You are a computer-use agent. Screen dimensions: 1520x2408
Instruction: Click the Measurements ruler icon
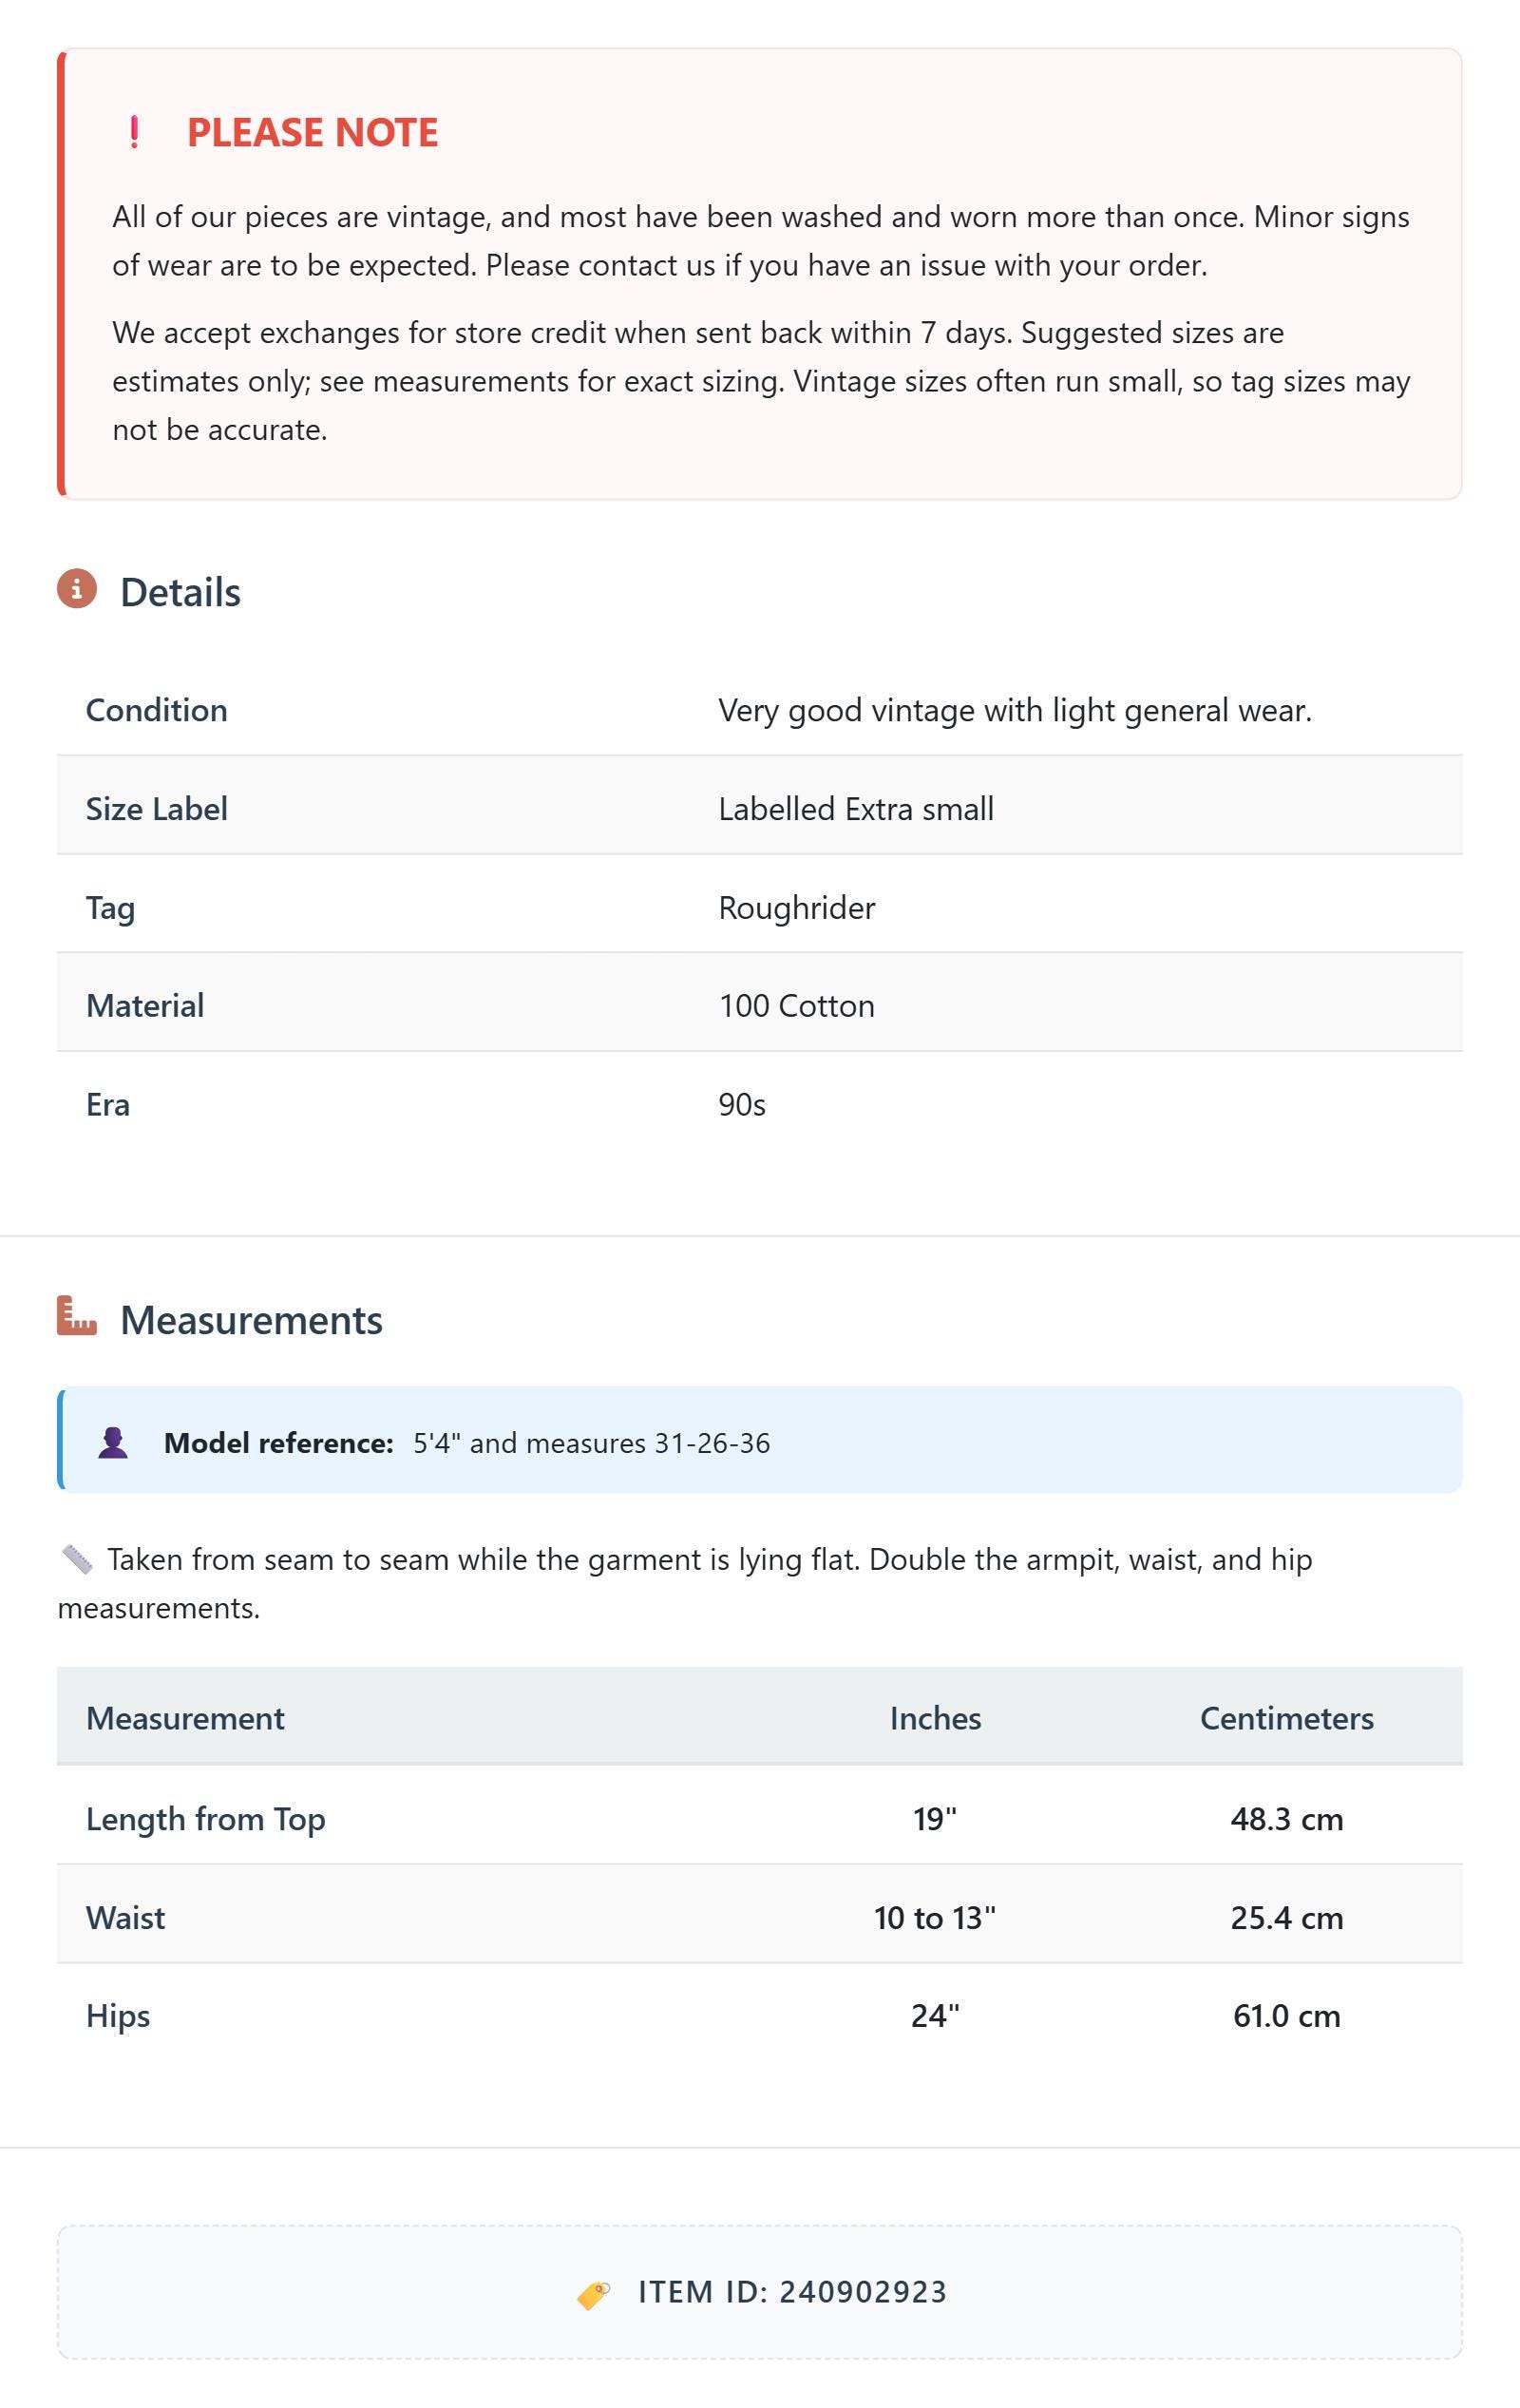[77, 1316]
